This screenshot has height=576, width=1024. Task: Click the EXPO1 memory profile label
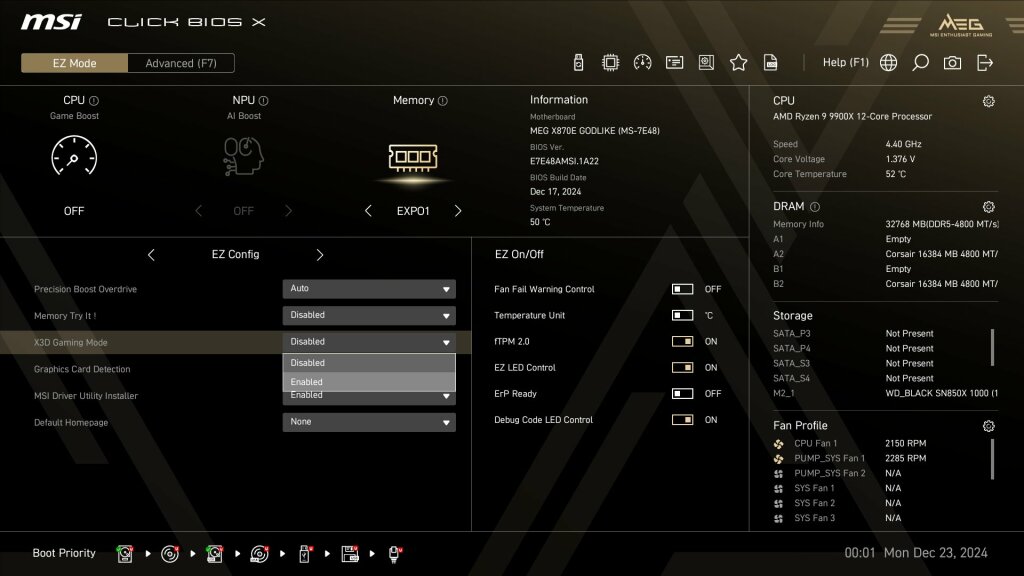(x=413, y=211)
